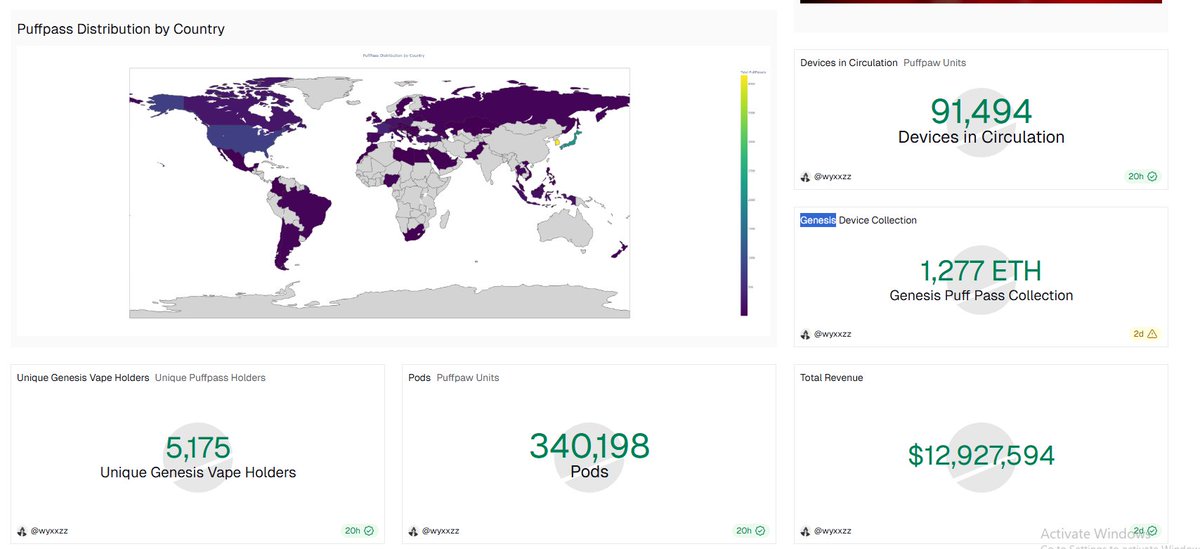1200x549 pixels.
Task: Click the Devices in Circulation card title
Action: [849, 63]
